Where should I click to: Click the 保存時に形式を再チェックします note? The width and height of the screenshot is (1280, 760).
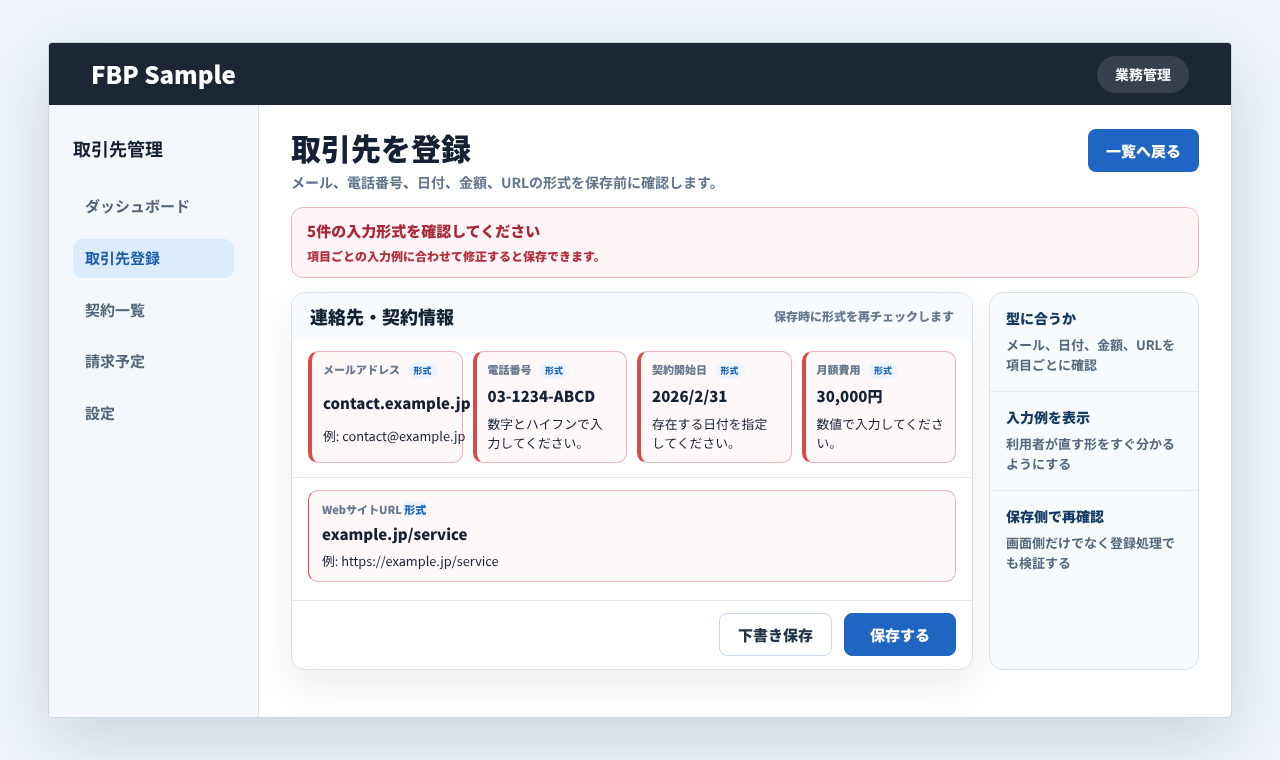(x=864, y=316)
